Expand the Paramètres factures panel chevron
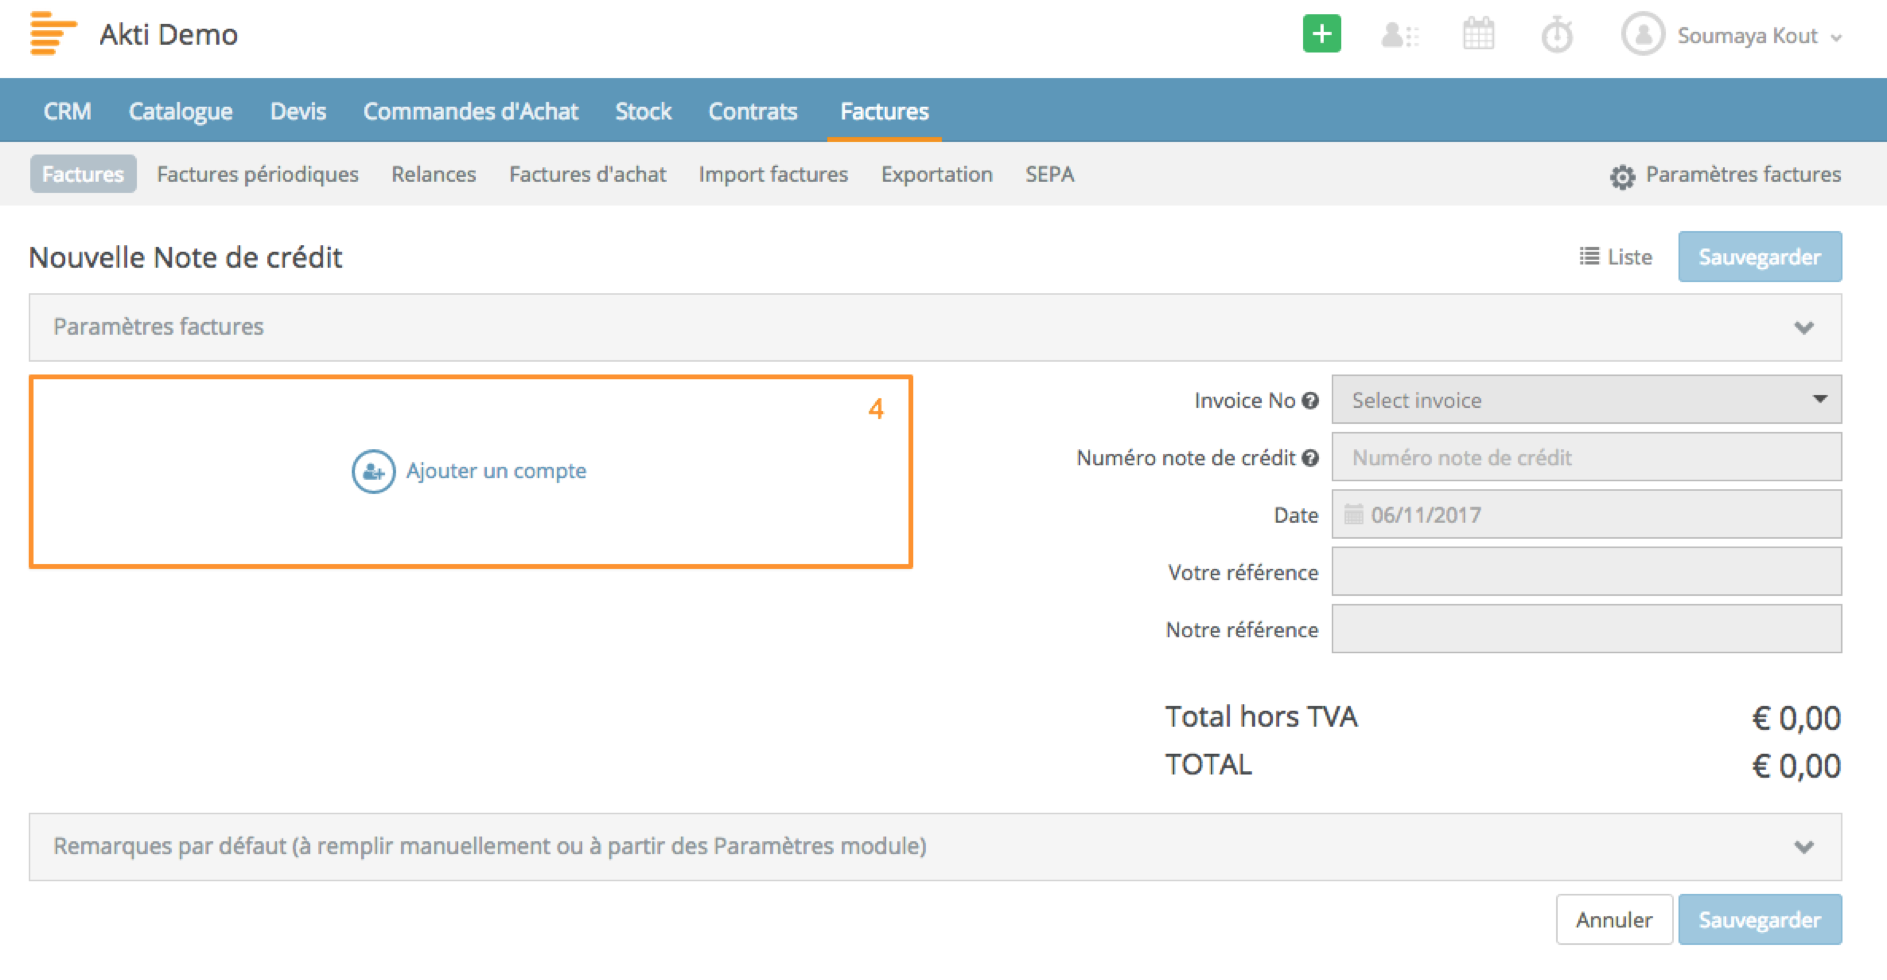The image size is (1887, 980). [x=1804, y=328]
